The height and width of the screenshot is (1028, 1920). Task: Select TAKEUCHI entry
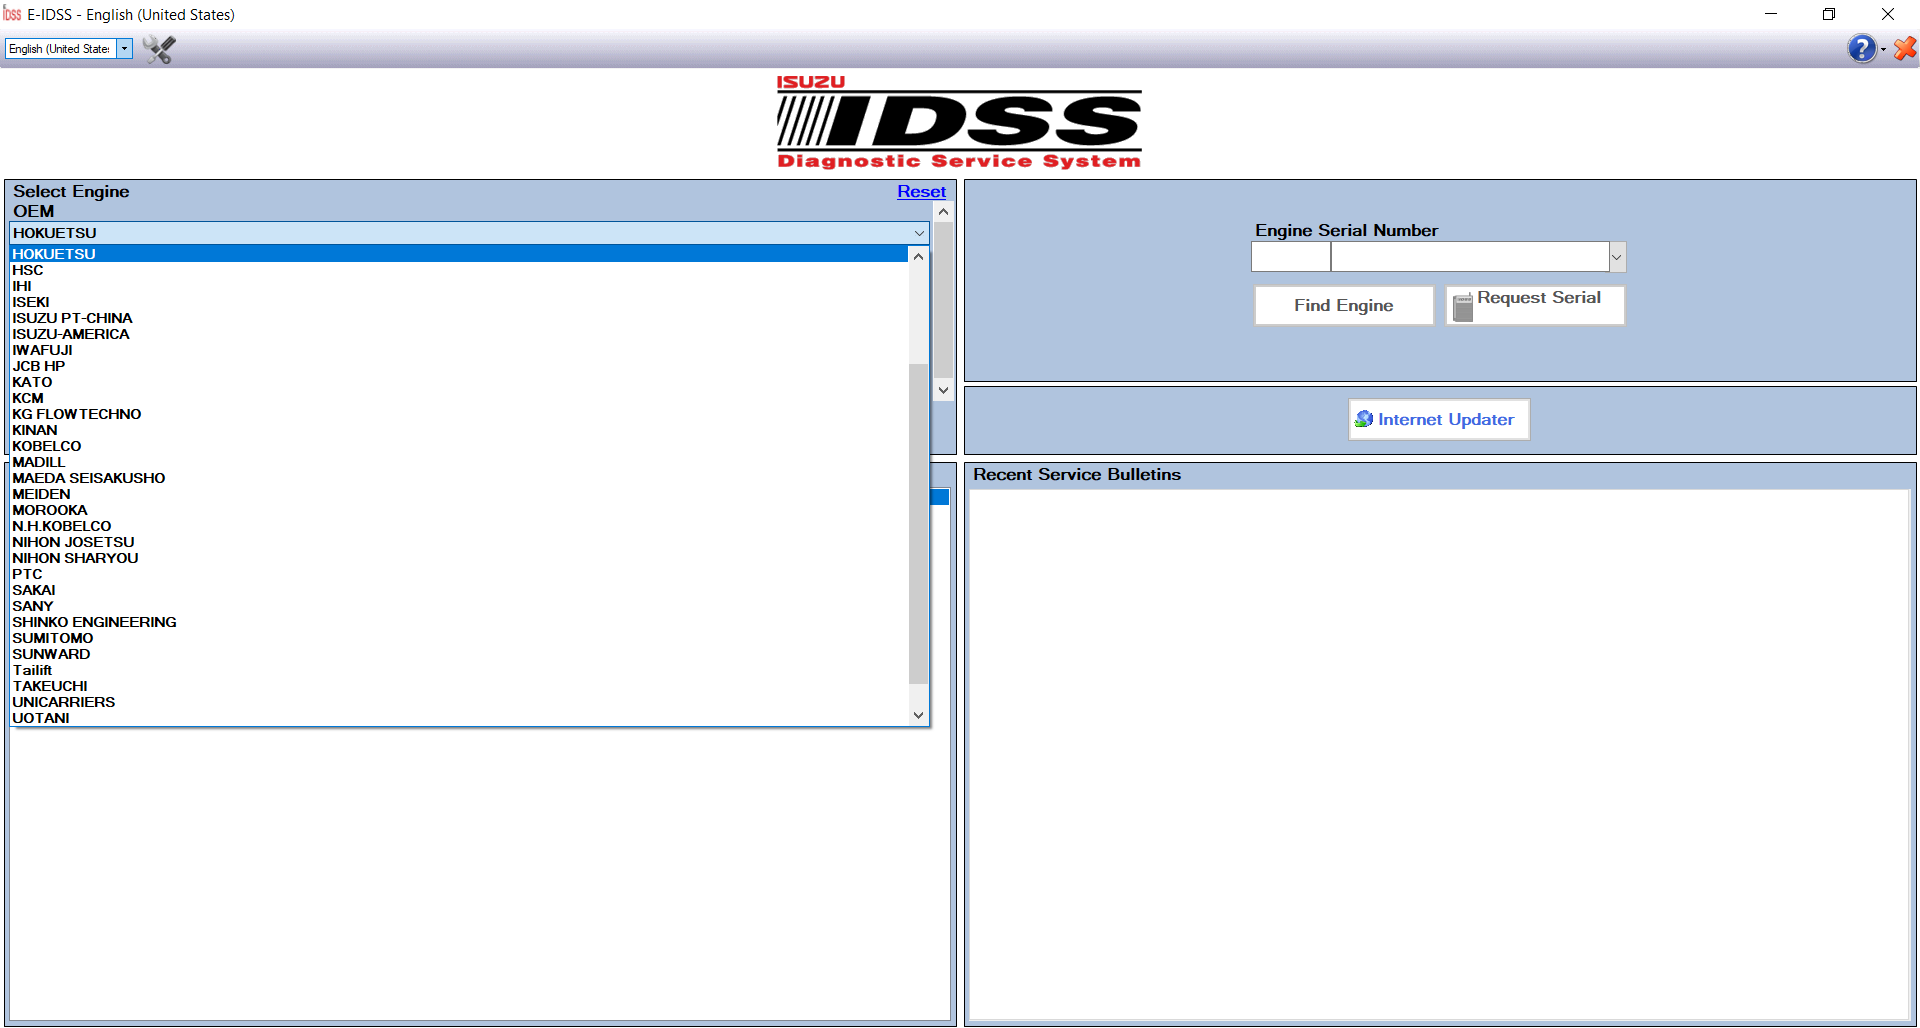459,686
